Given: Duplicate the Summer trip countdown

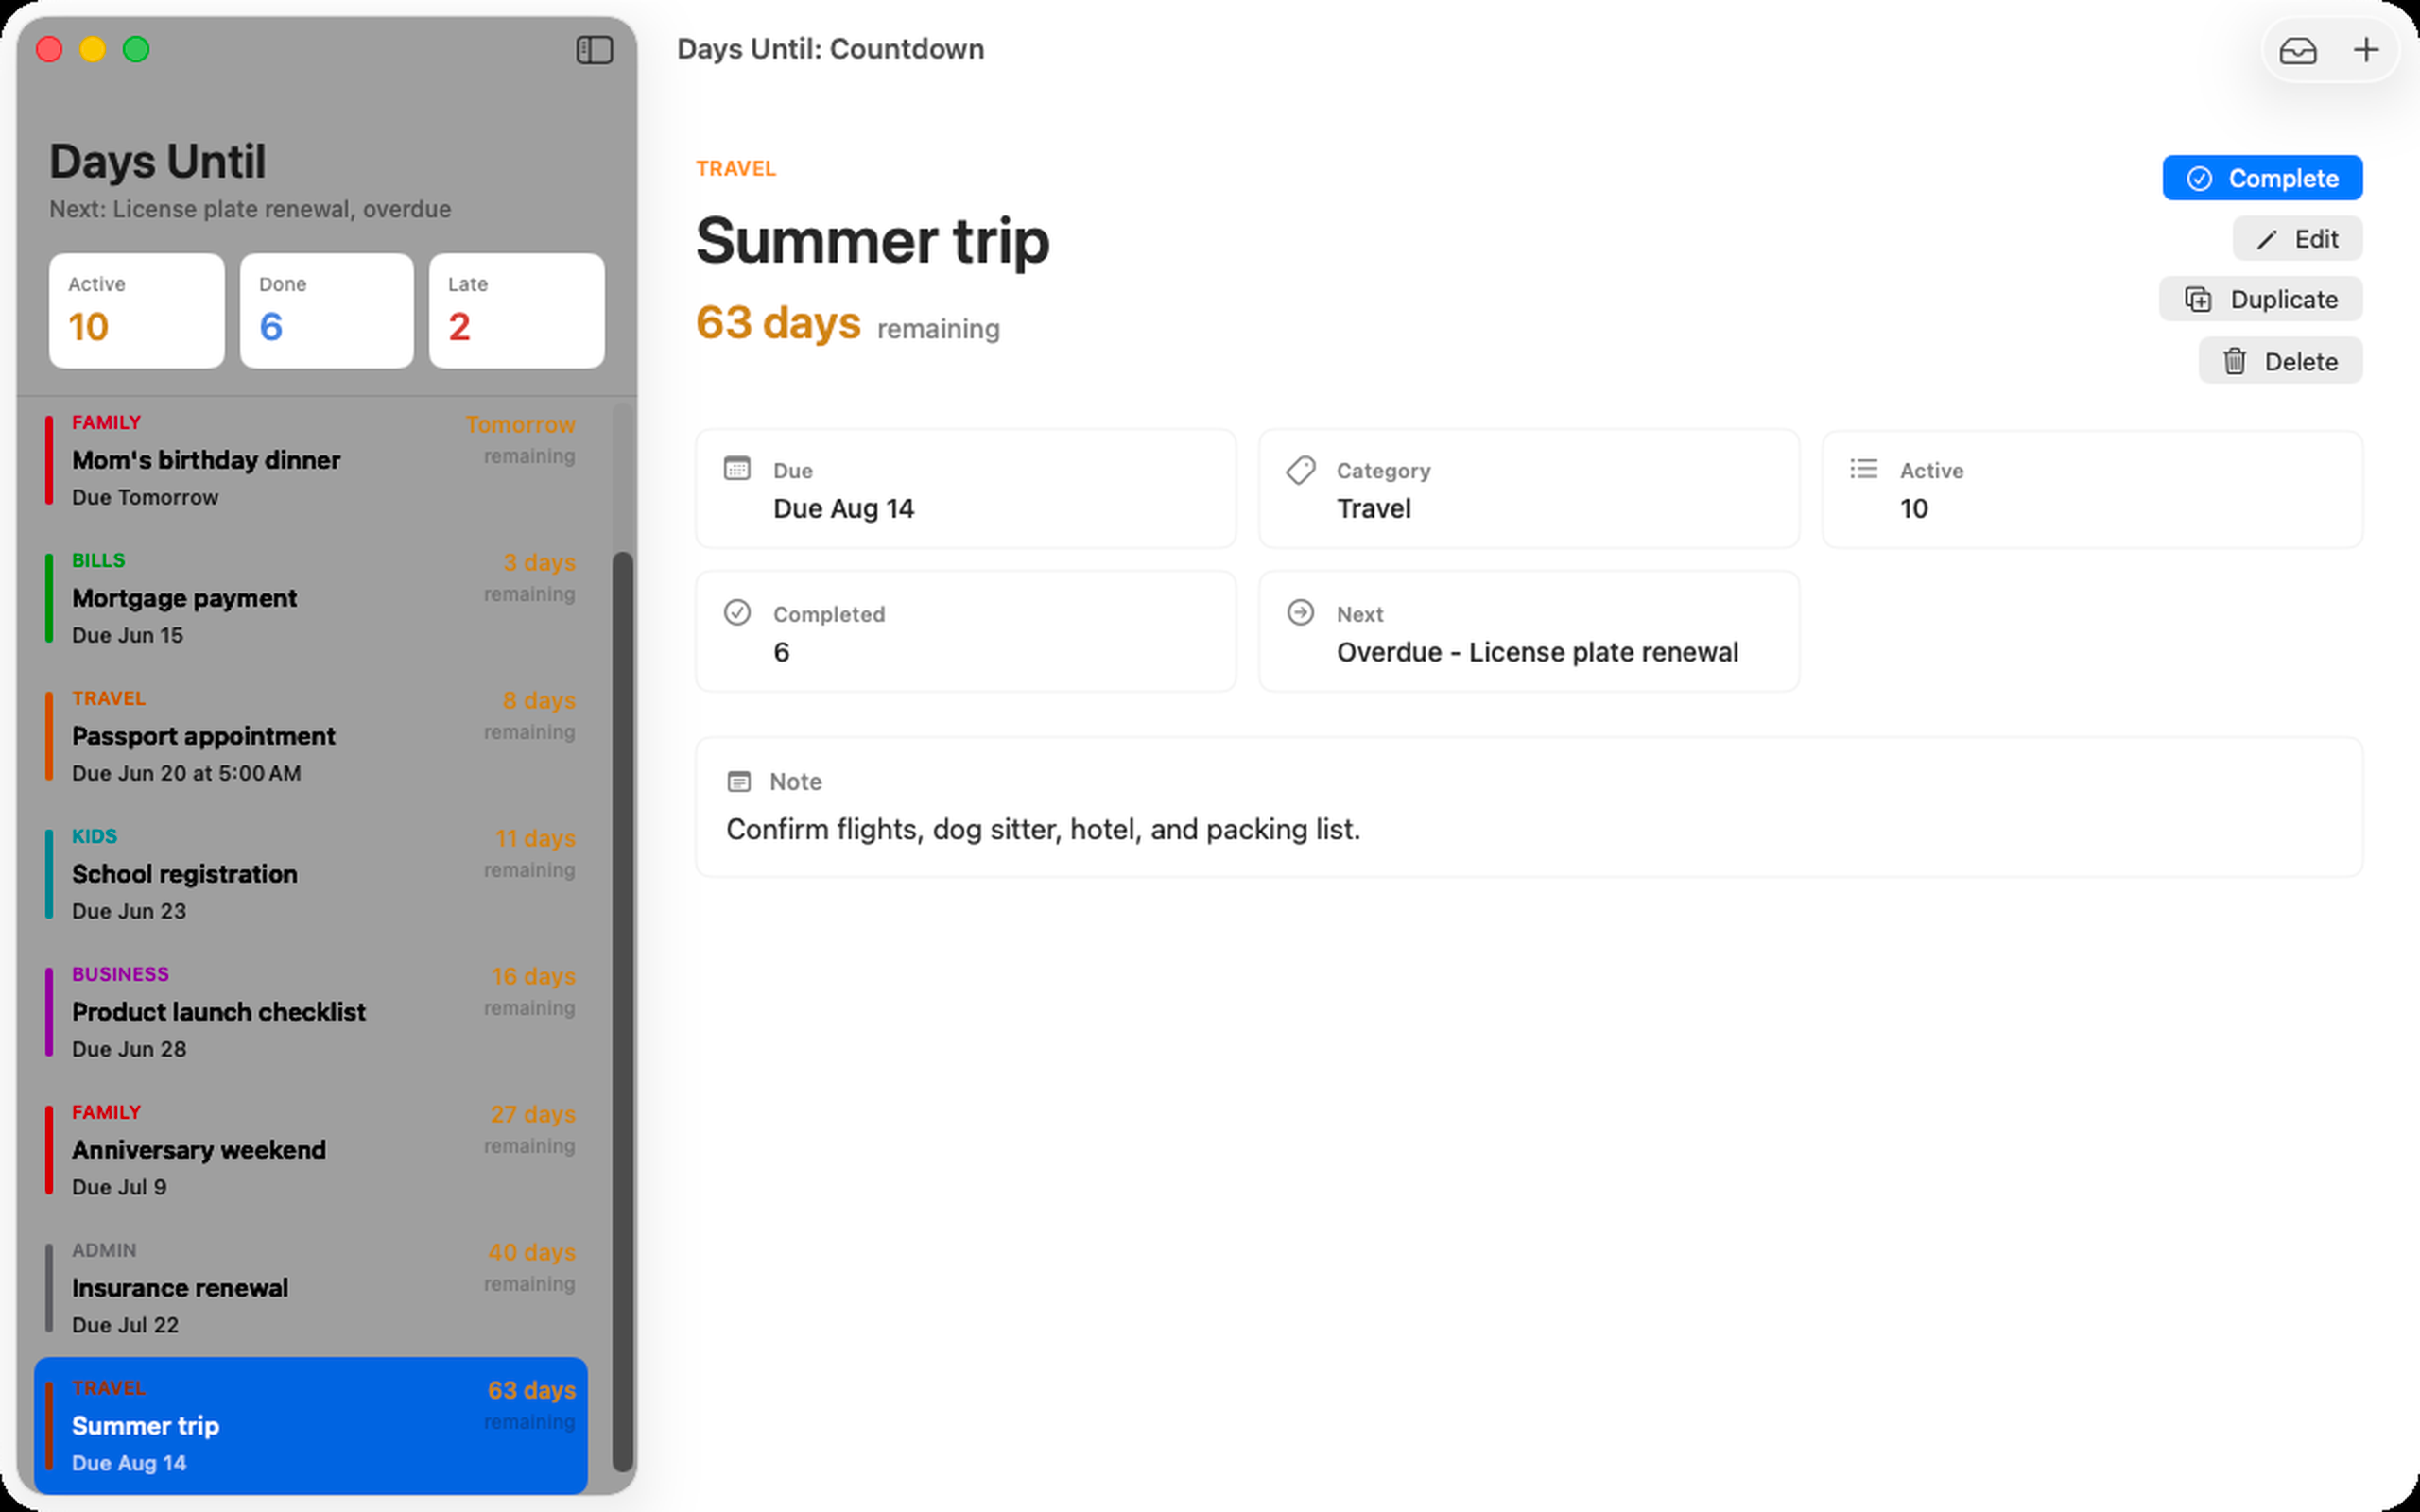Looking at the screenshot, I should click(x=2260, y=299).
